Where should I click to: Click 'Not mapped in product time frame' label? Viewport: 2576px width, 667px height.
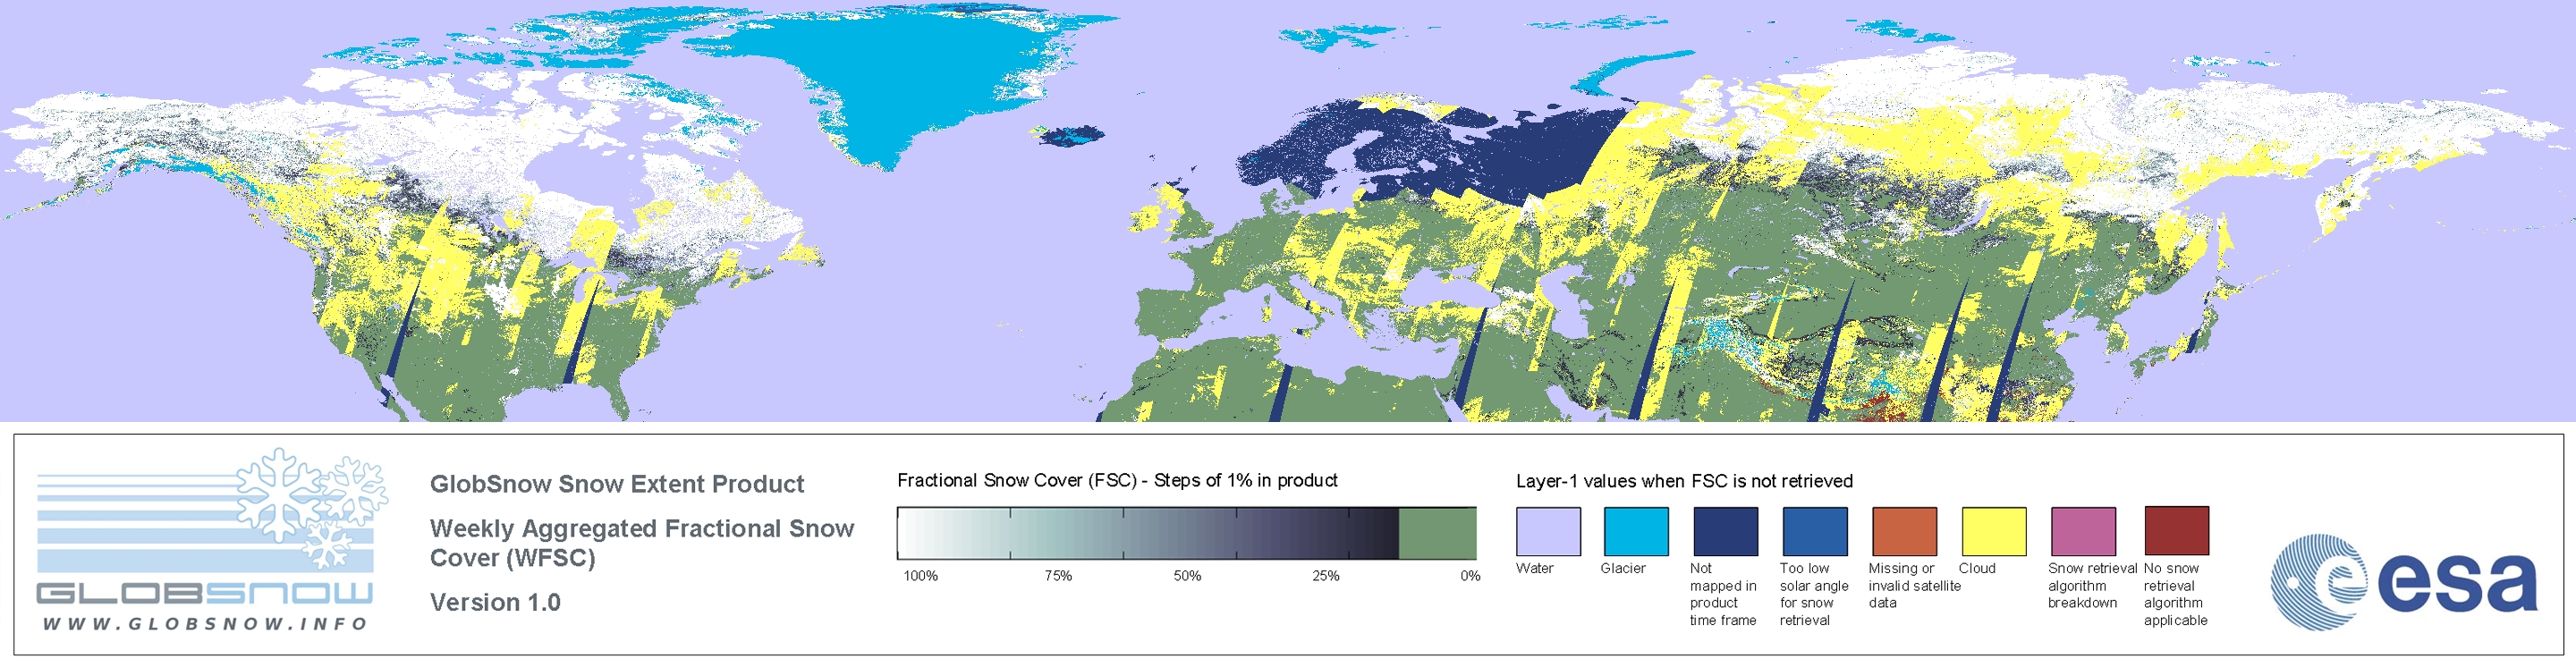[1723, 594]
